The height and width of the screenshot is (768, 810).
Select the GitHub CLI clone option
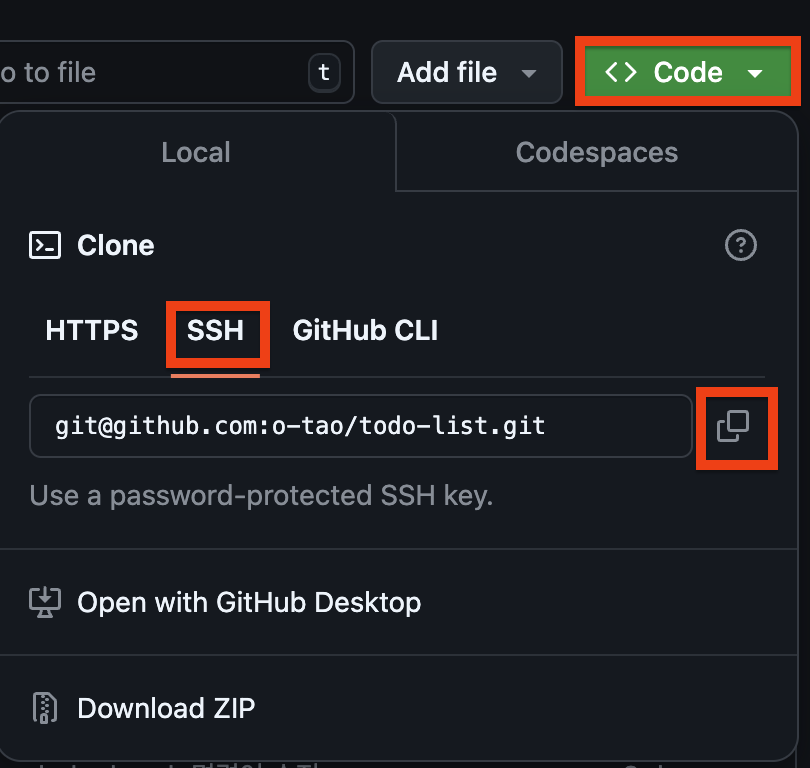coord(365,331)
